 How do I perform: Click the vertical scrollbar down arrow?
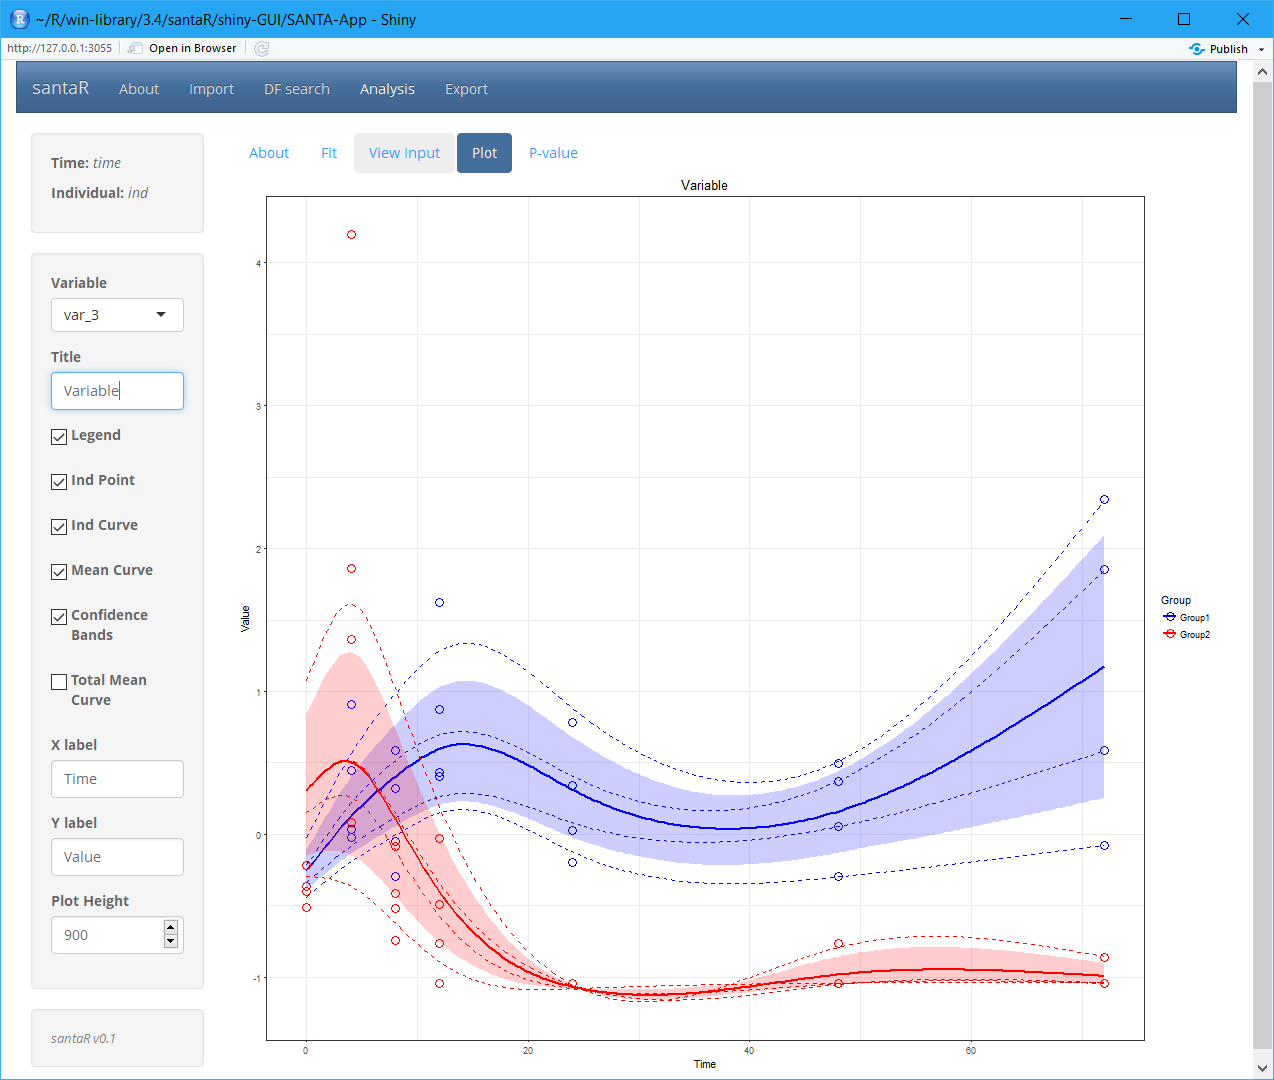coord(1262,1068)
